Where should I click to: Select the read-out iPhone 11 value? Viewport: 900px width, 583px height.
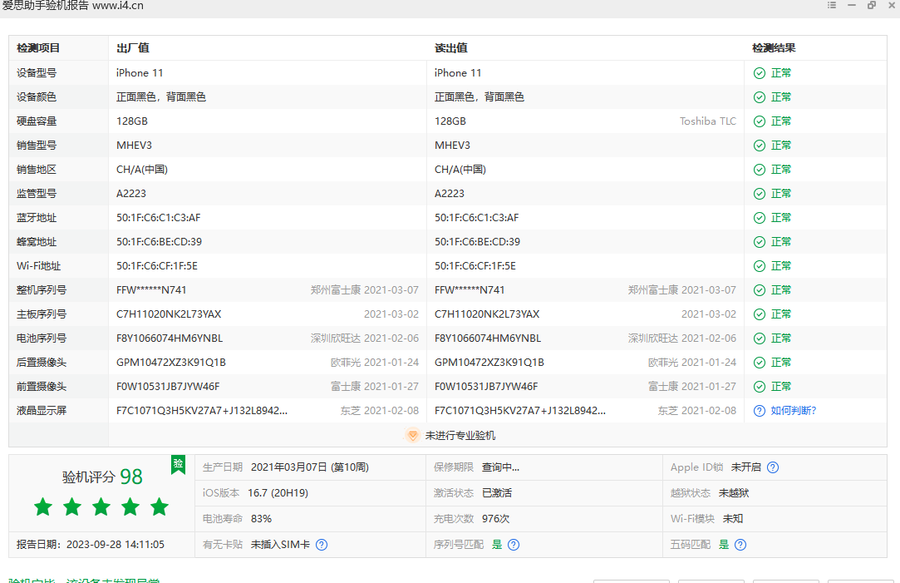[x=457, y=73]
